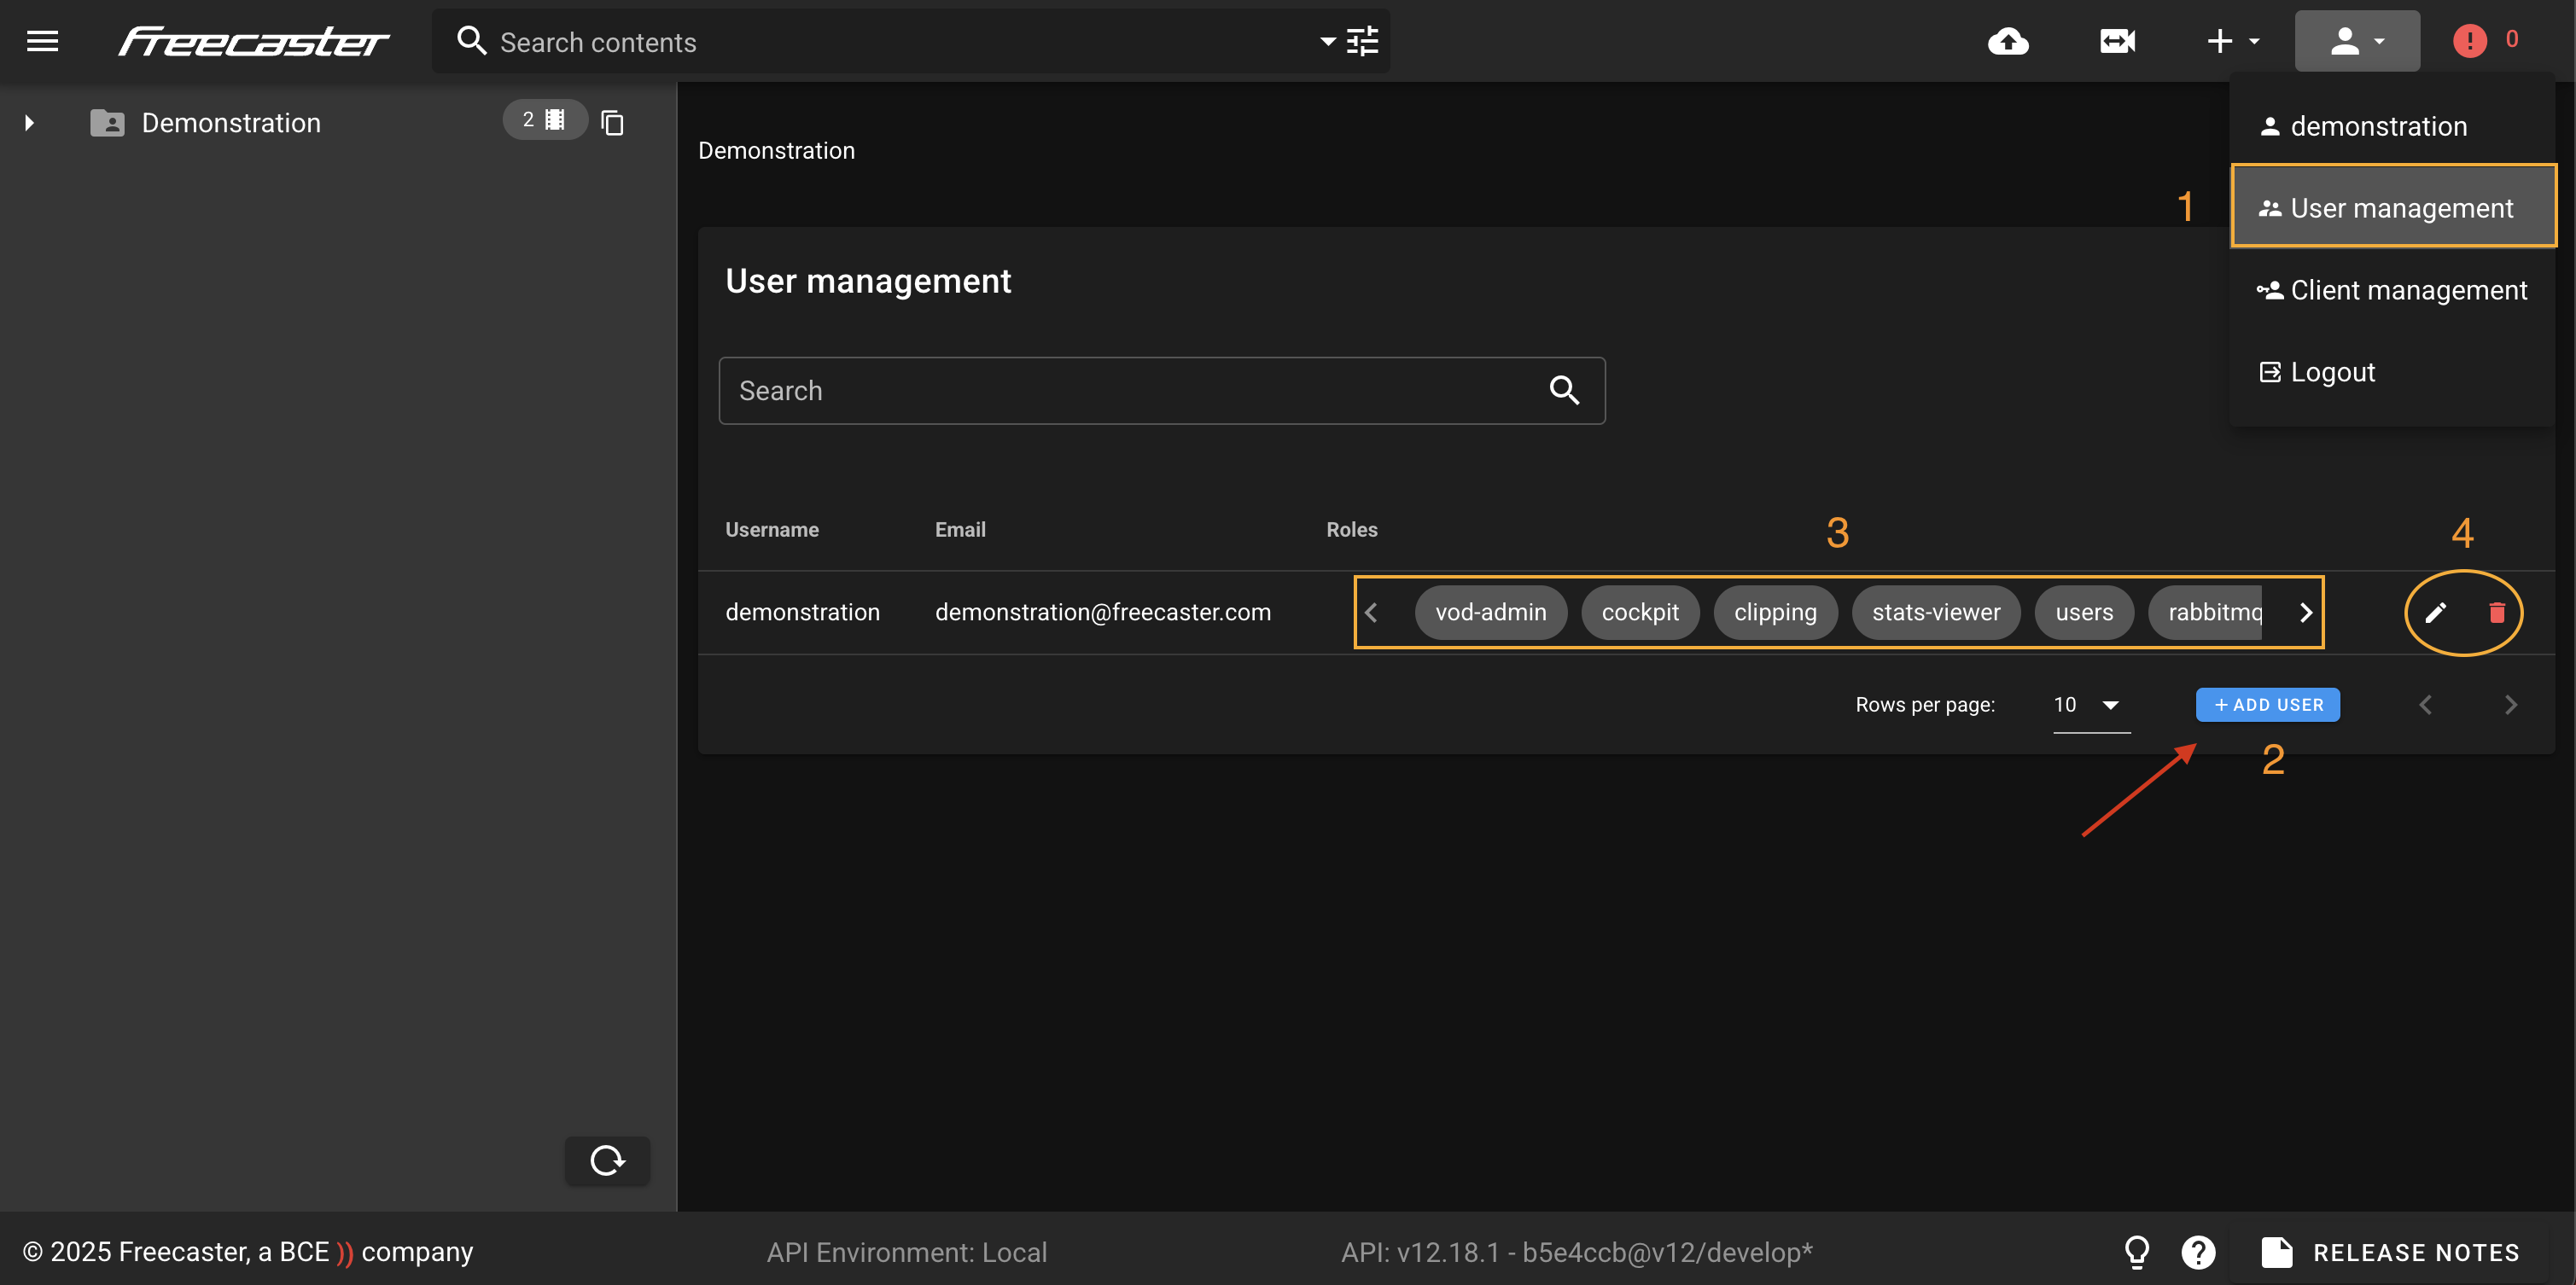Screen dimensions: 2576x1285
Task: Open Client management menu entry
Action: 2392,290
